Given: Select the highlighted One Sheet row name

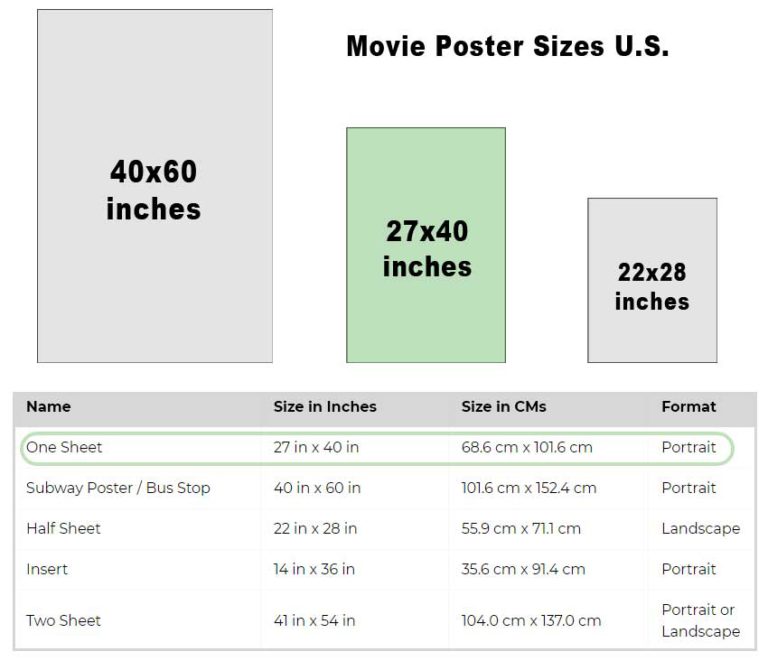Looking at the screenshot, I should [64, 447].
